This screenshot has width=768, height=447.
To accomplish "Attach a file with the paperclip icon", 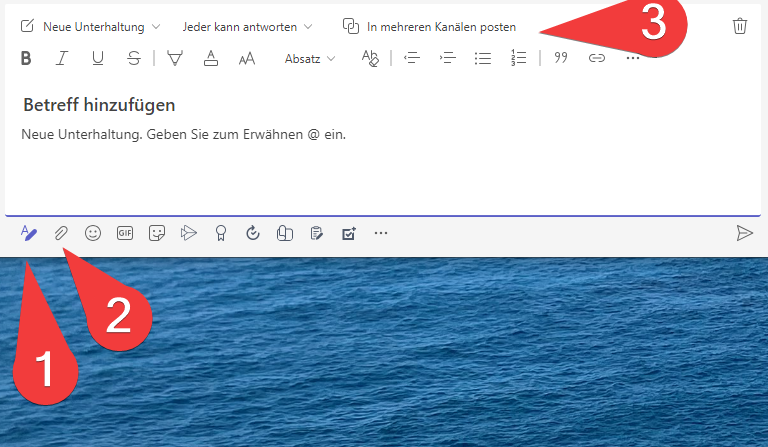I will coord(61,233).
